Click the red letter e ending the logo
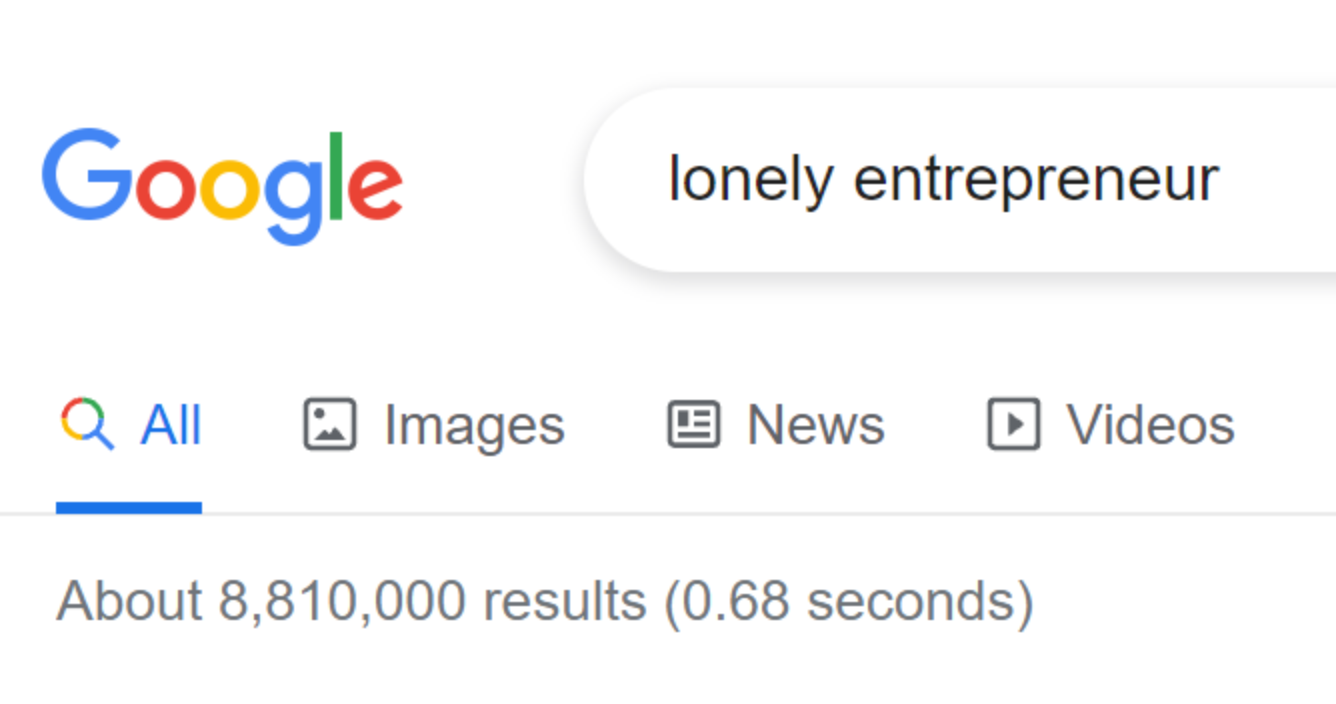 [374, 189]
